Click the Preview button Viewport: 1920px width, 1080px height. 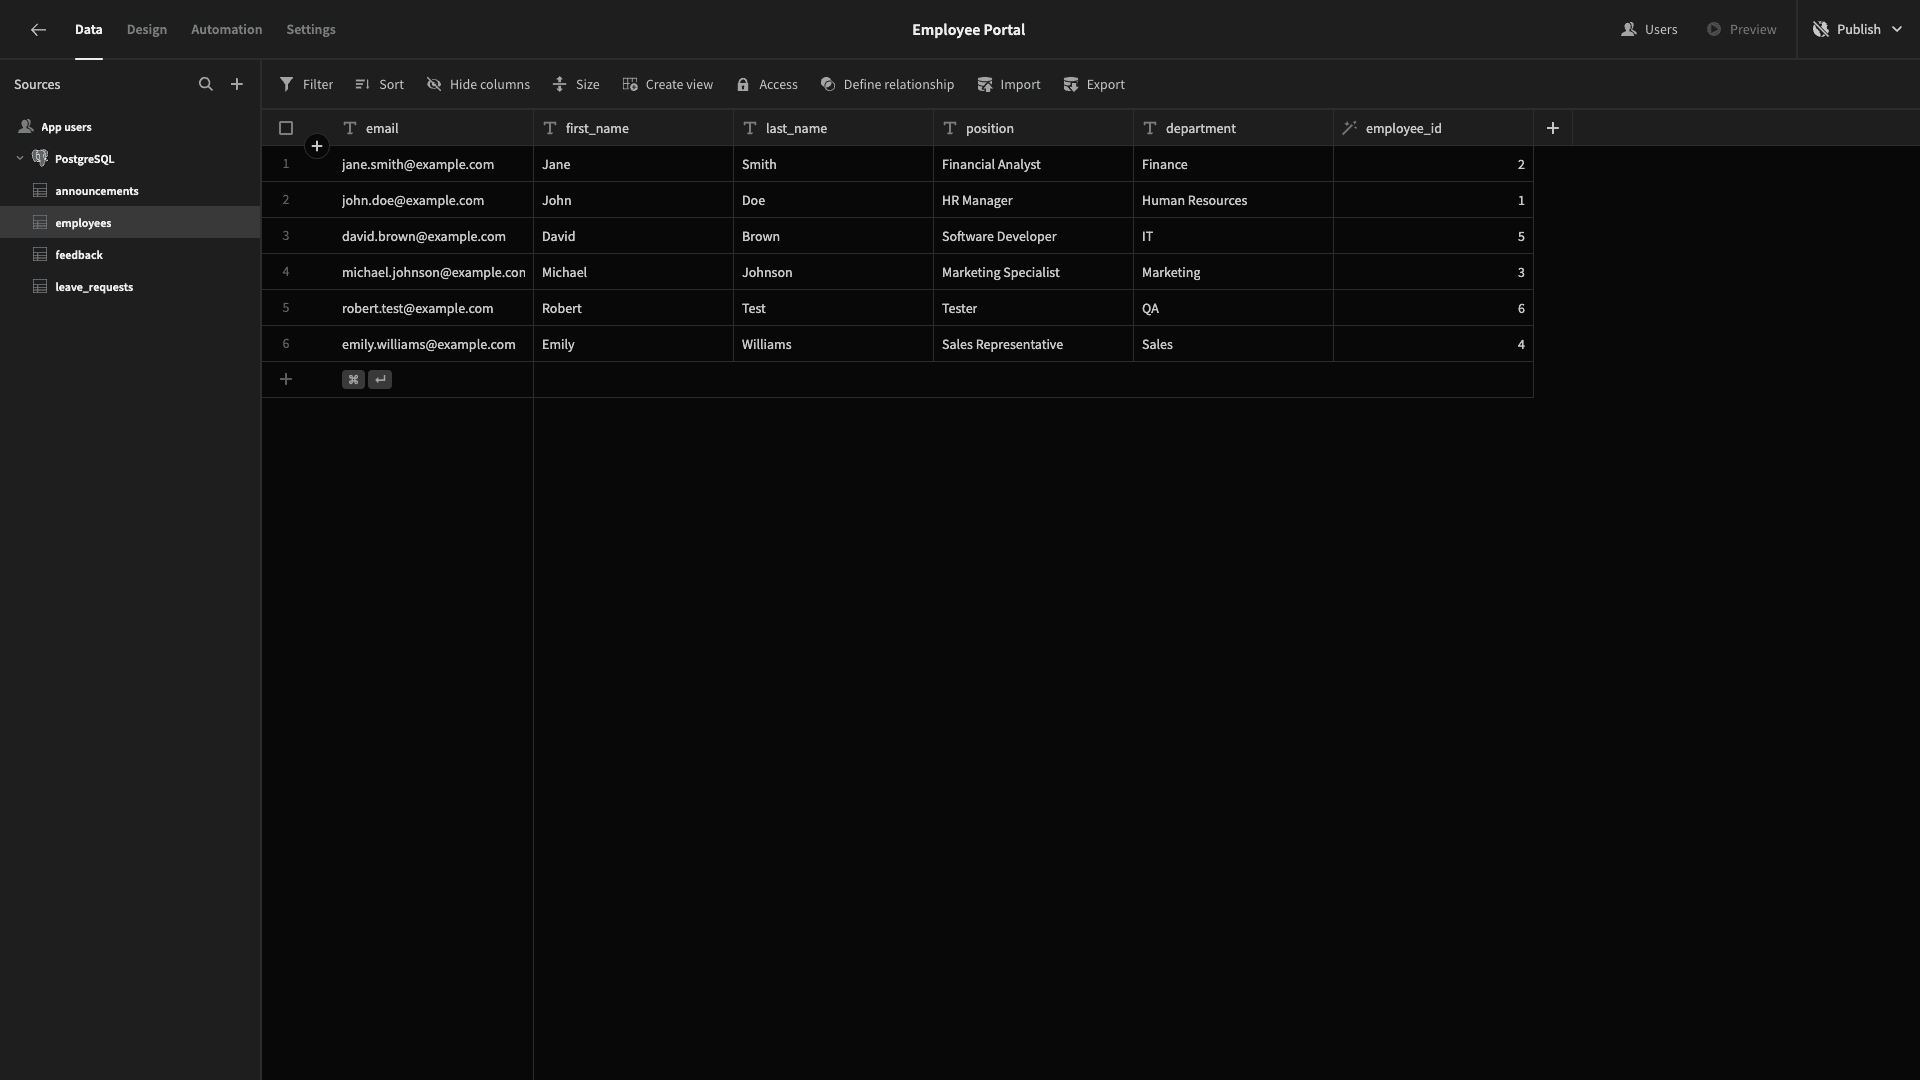coord(1741,30)
